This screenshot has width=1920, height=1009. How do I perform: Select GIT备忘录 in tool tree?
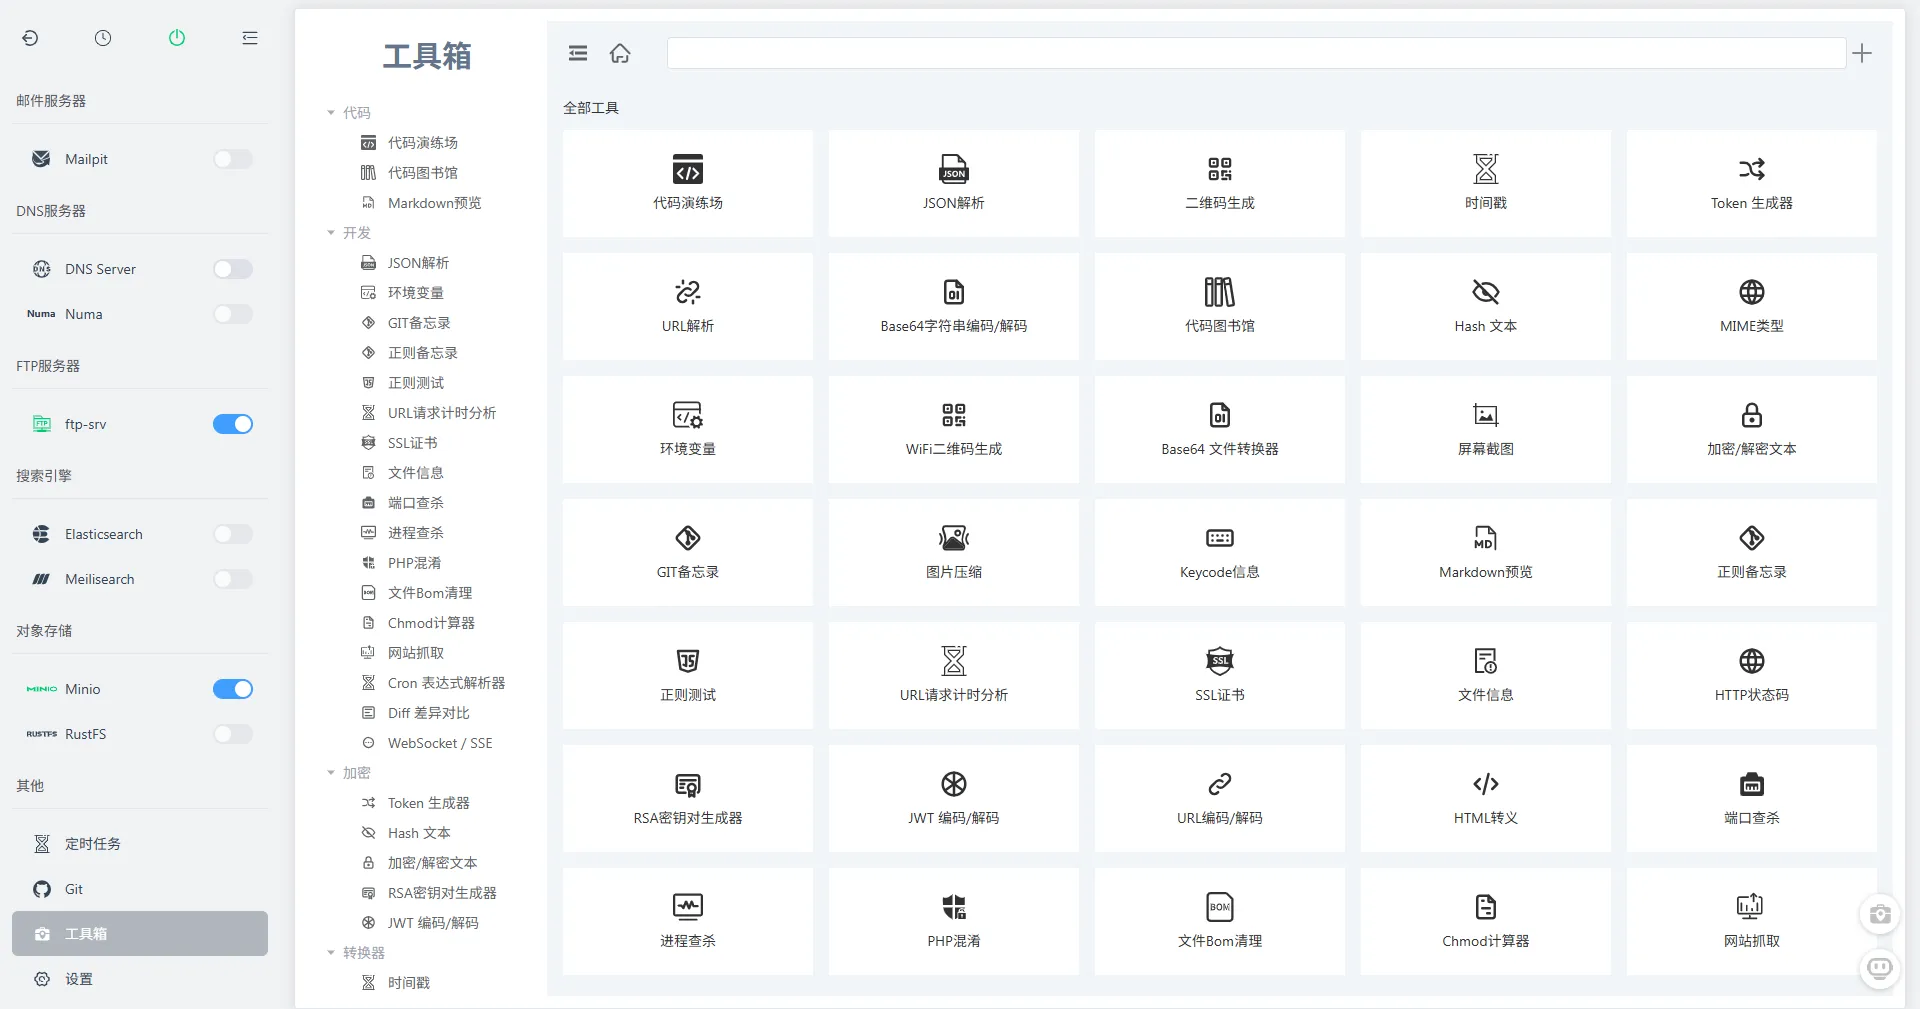(419, 323)
